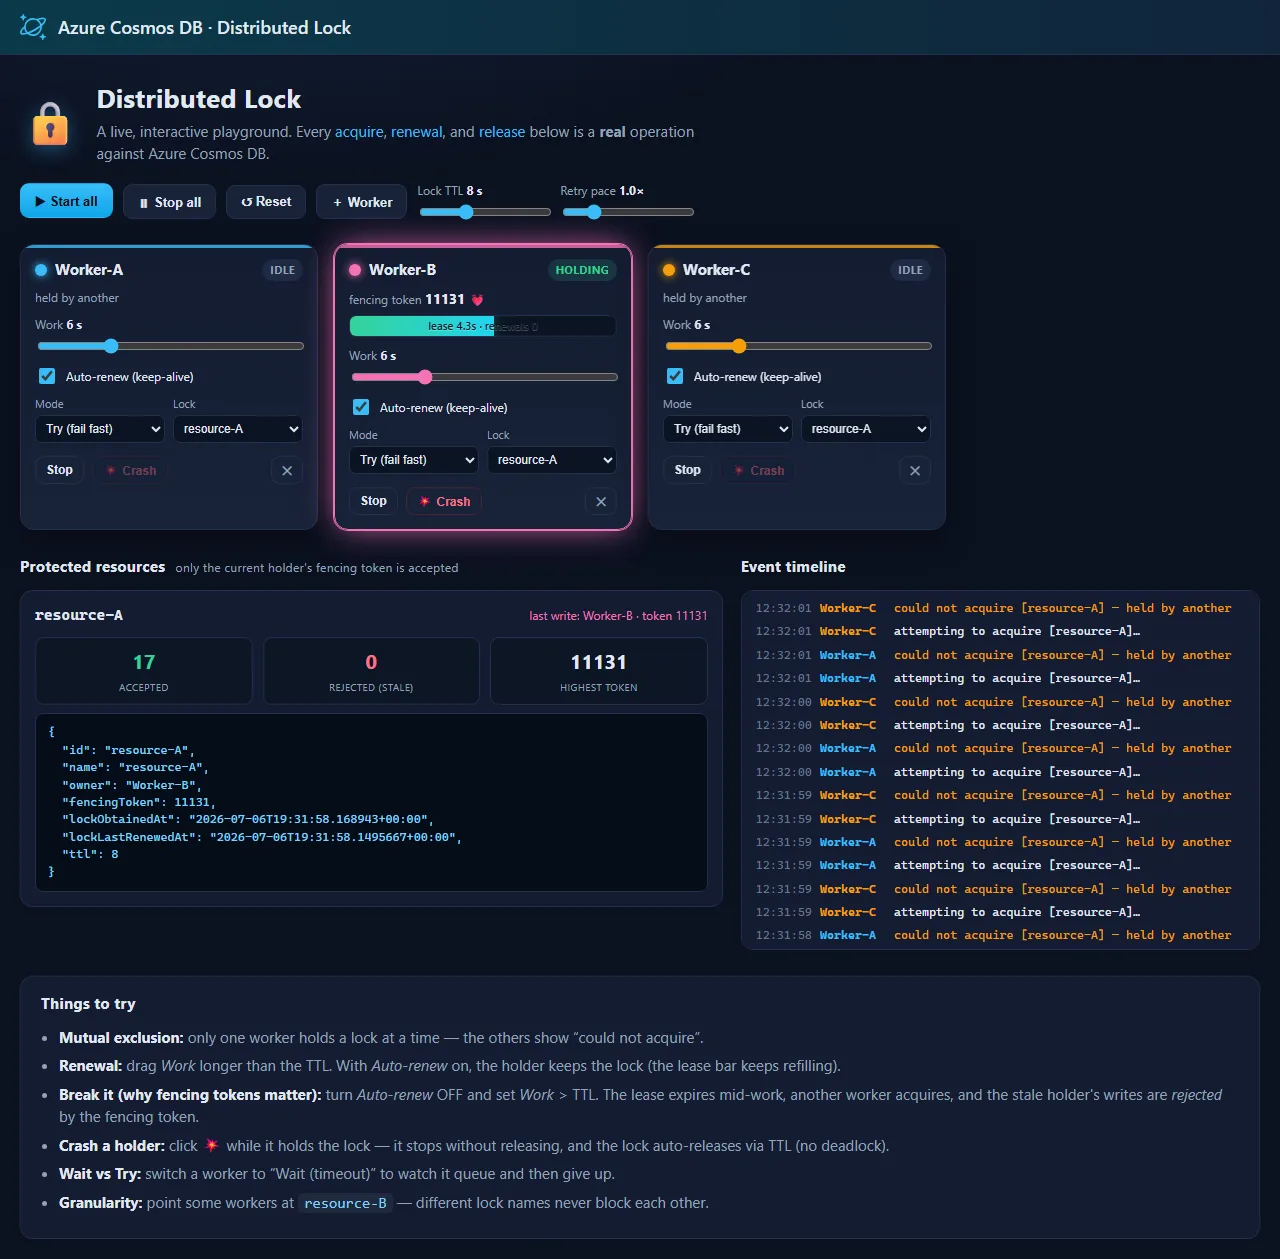Adjust the Retry pace slider
The width and height of the screenshot is (1280, 1259).
628,212
